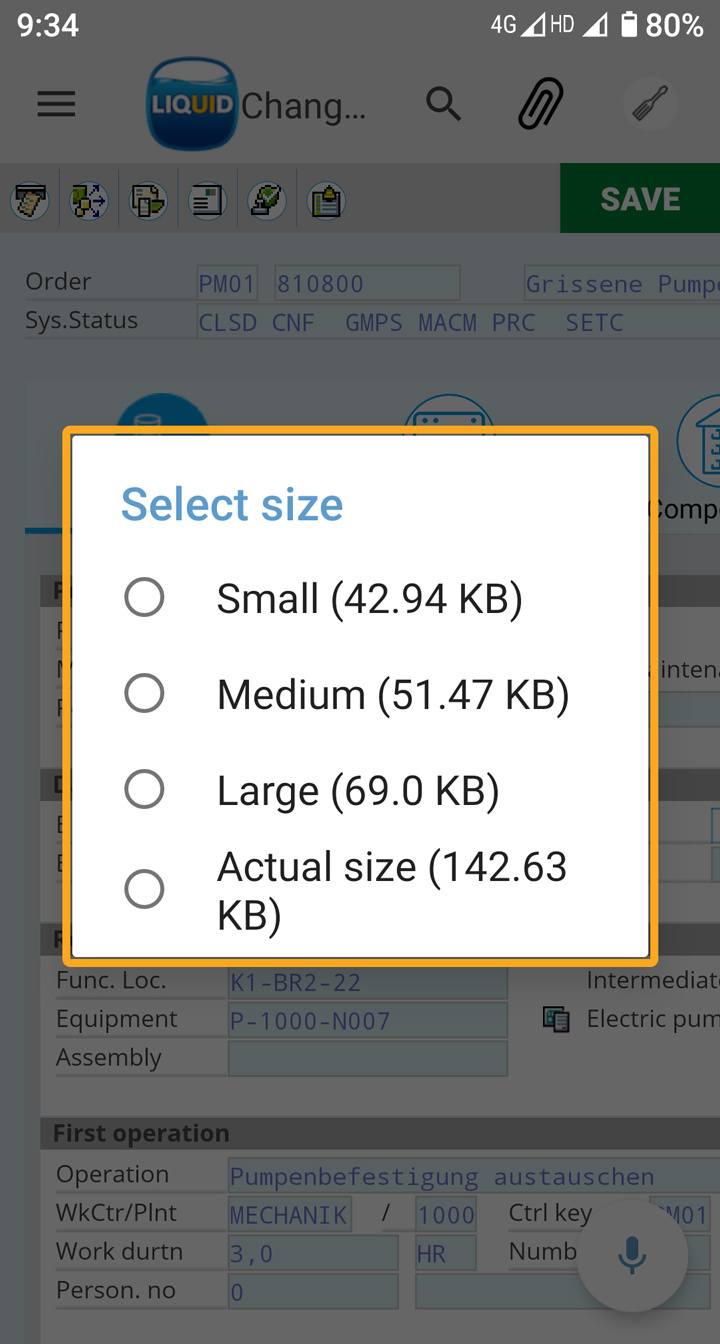This screenshot has height=1344, width=720.
Task: Tap the voice input microphone button
Action: (632, 1256)
